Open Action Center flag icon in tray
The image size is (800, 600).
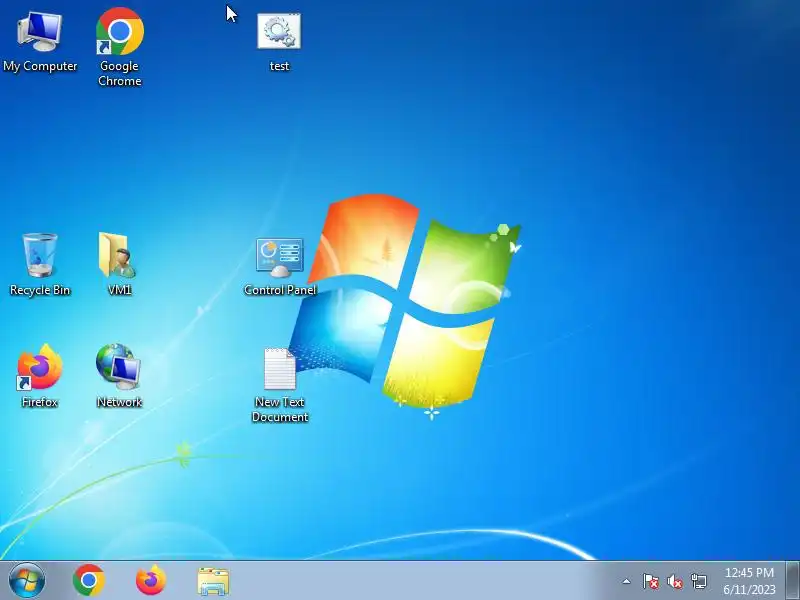[x=651, y=581]
